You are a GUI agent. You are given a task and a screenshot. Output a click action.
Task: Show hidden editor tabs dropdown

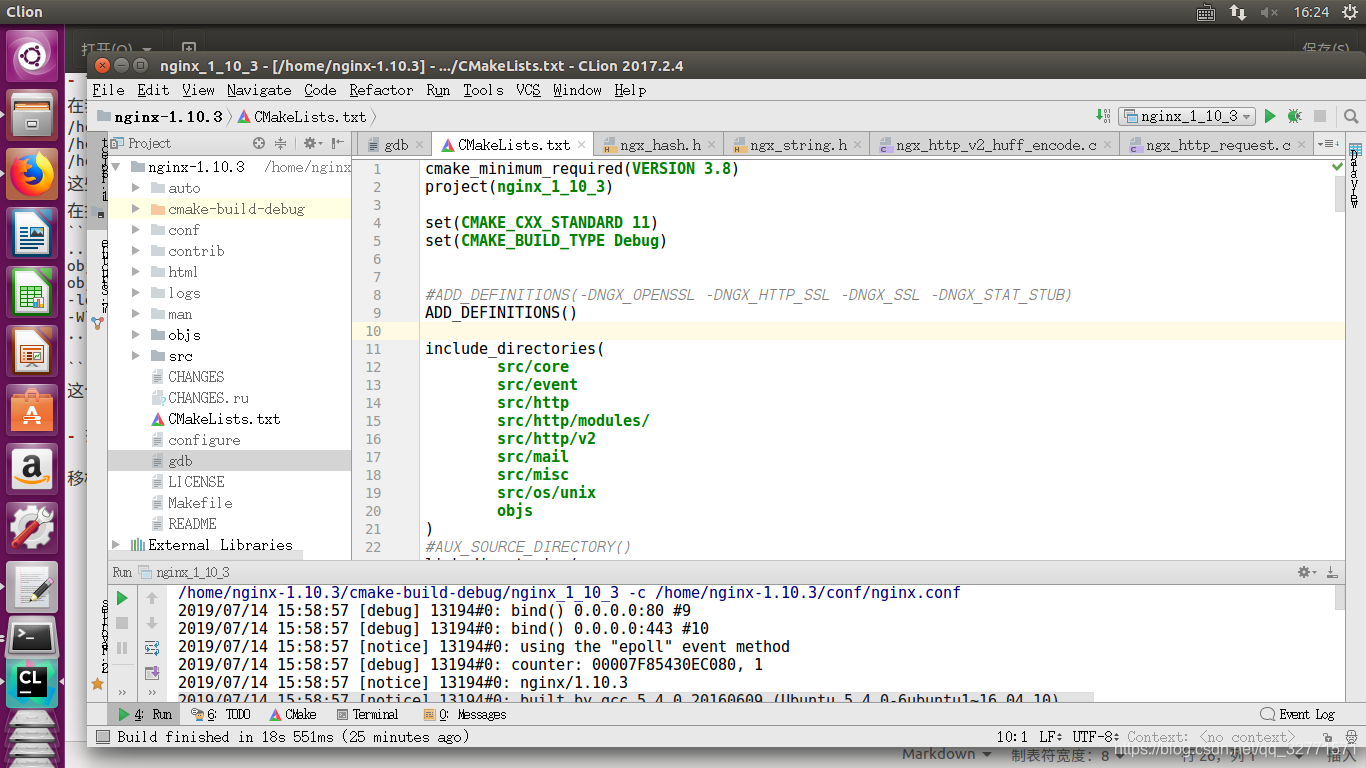point(1327,144)
